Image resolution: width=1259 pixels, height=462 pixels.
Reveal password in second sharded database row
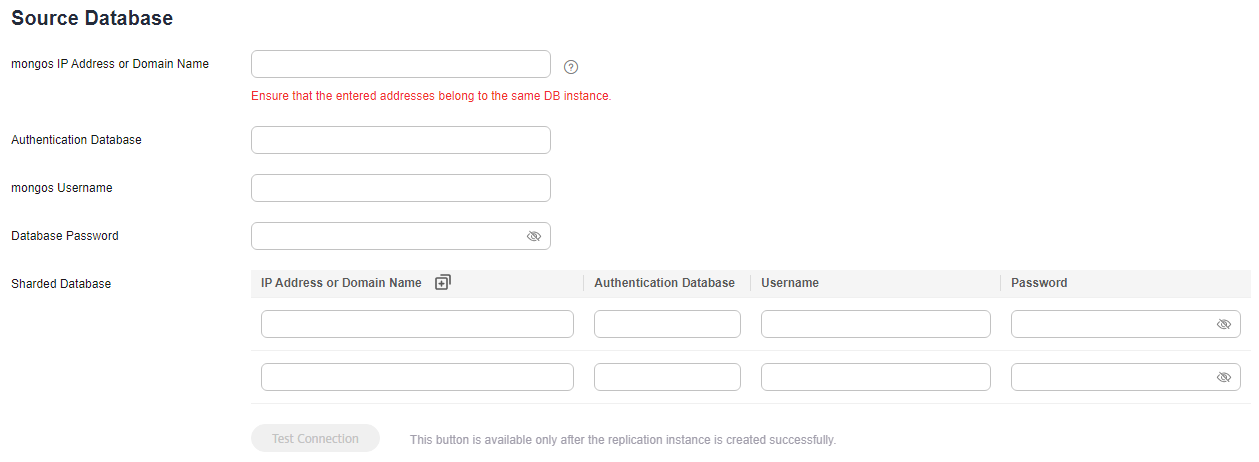click(1223, 377)
